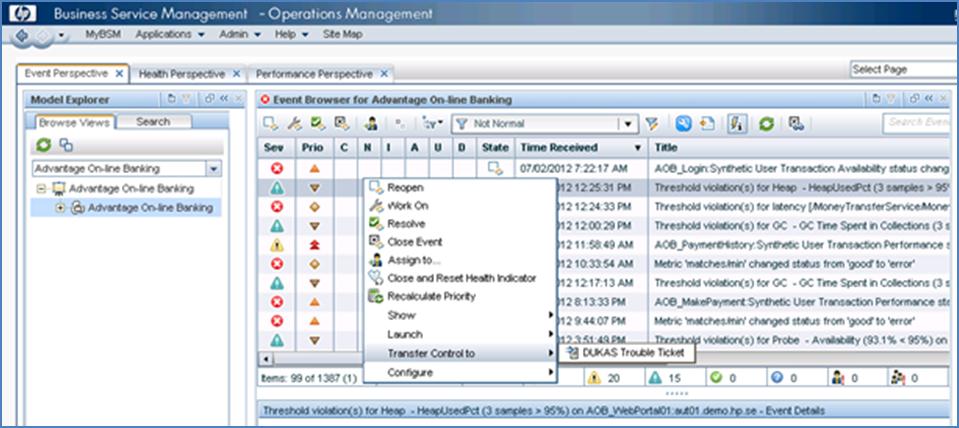Sort by the Sev column header

point(277,147)
